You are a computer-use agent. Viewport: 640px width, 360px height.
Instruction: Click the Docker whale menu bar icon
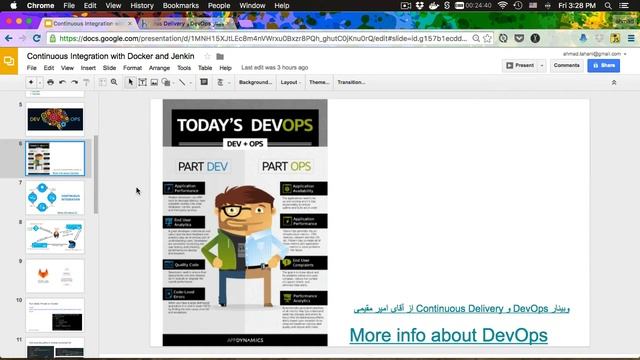433,6
